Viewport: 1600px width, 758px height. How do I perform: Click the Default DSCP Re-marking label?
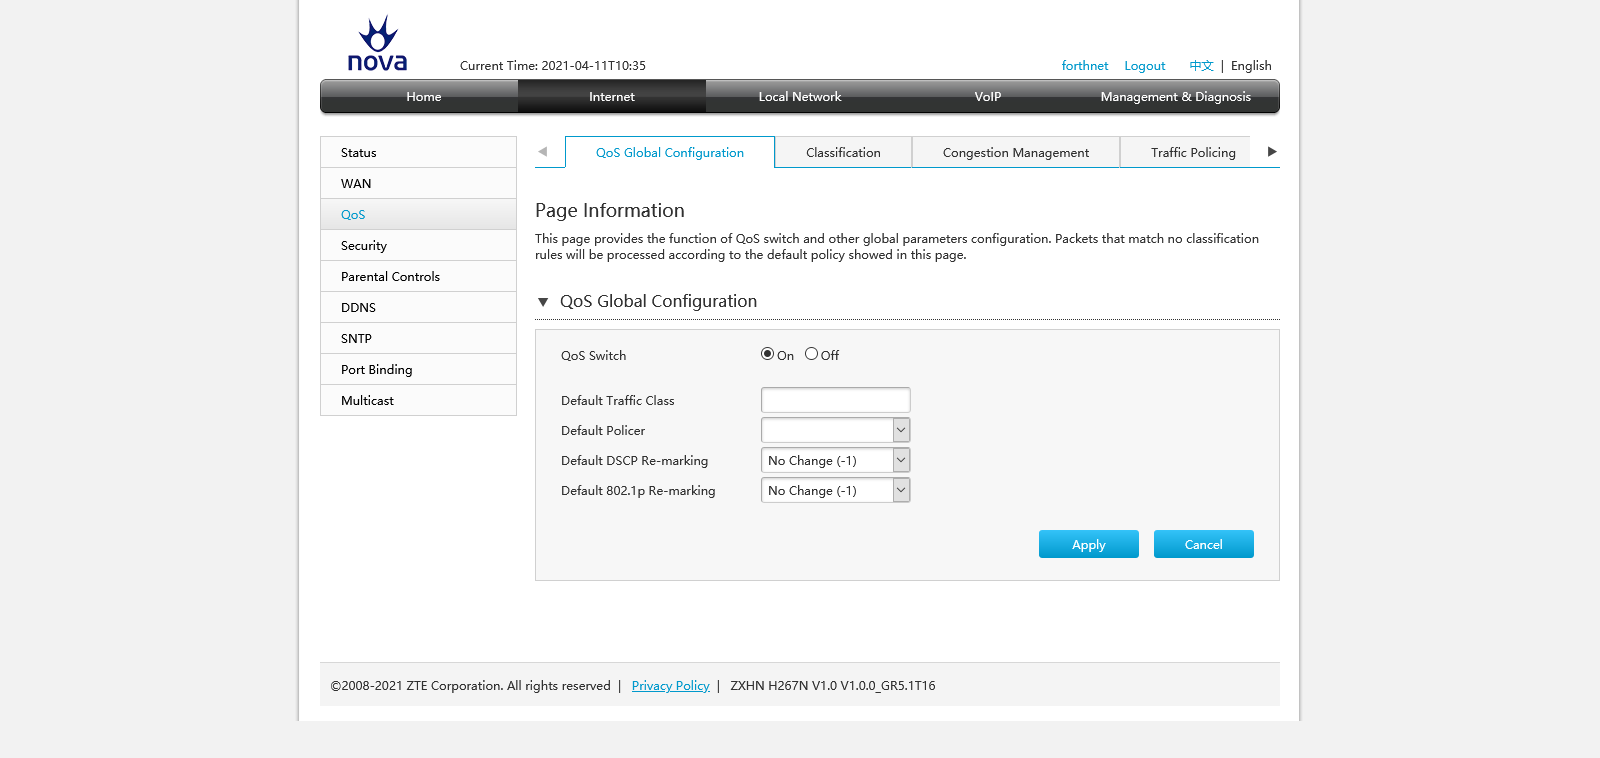[634, 461]
